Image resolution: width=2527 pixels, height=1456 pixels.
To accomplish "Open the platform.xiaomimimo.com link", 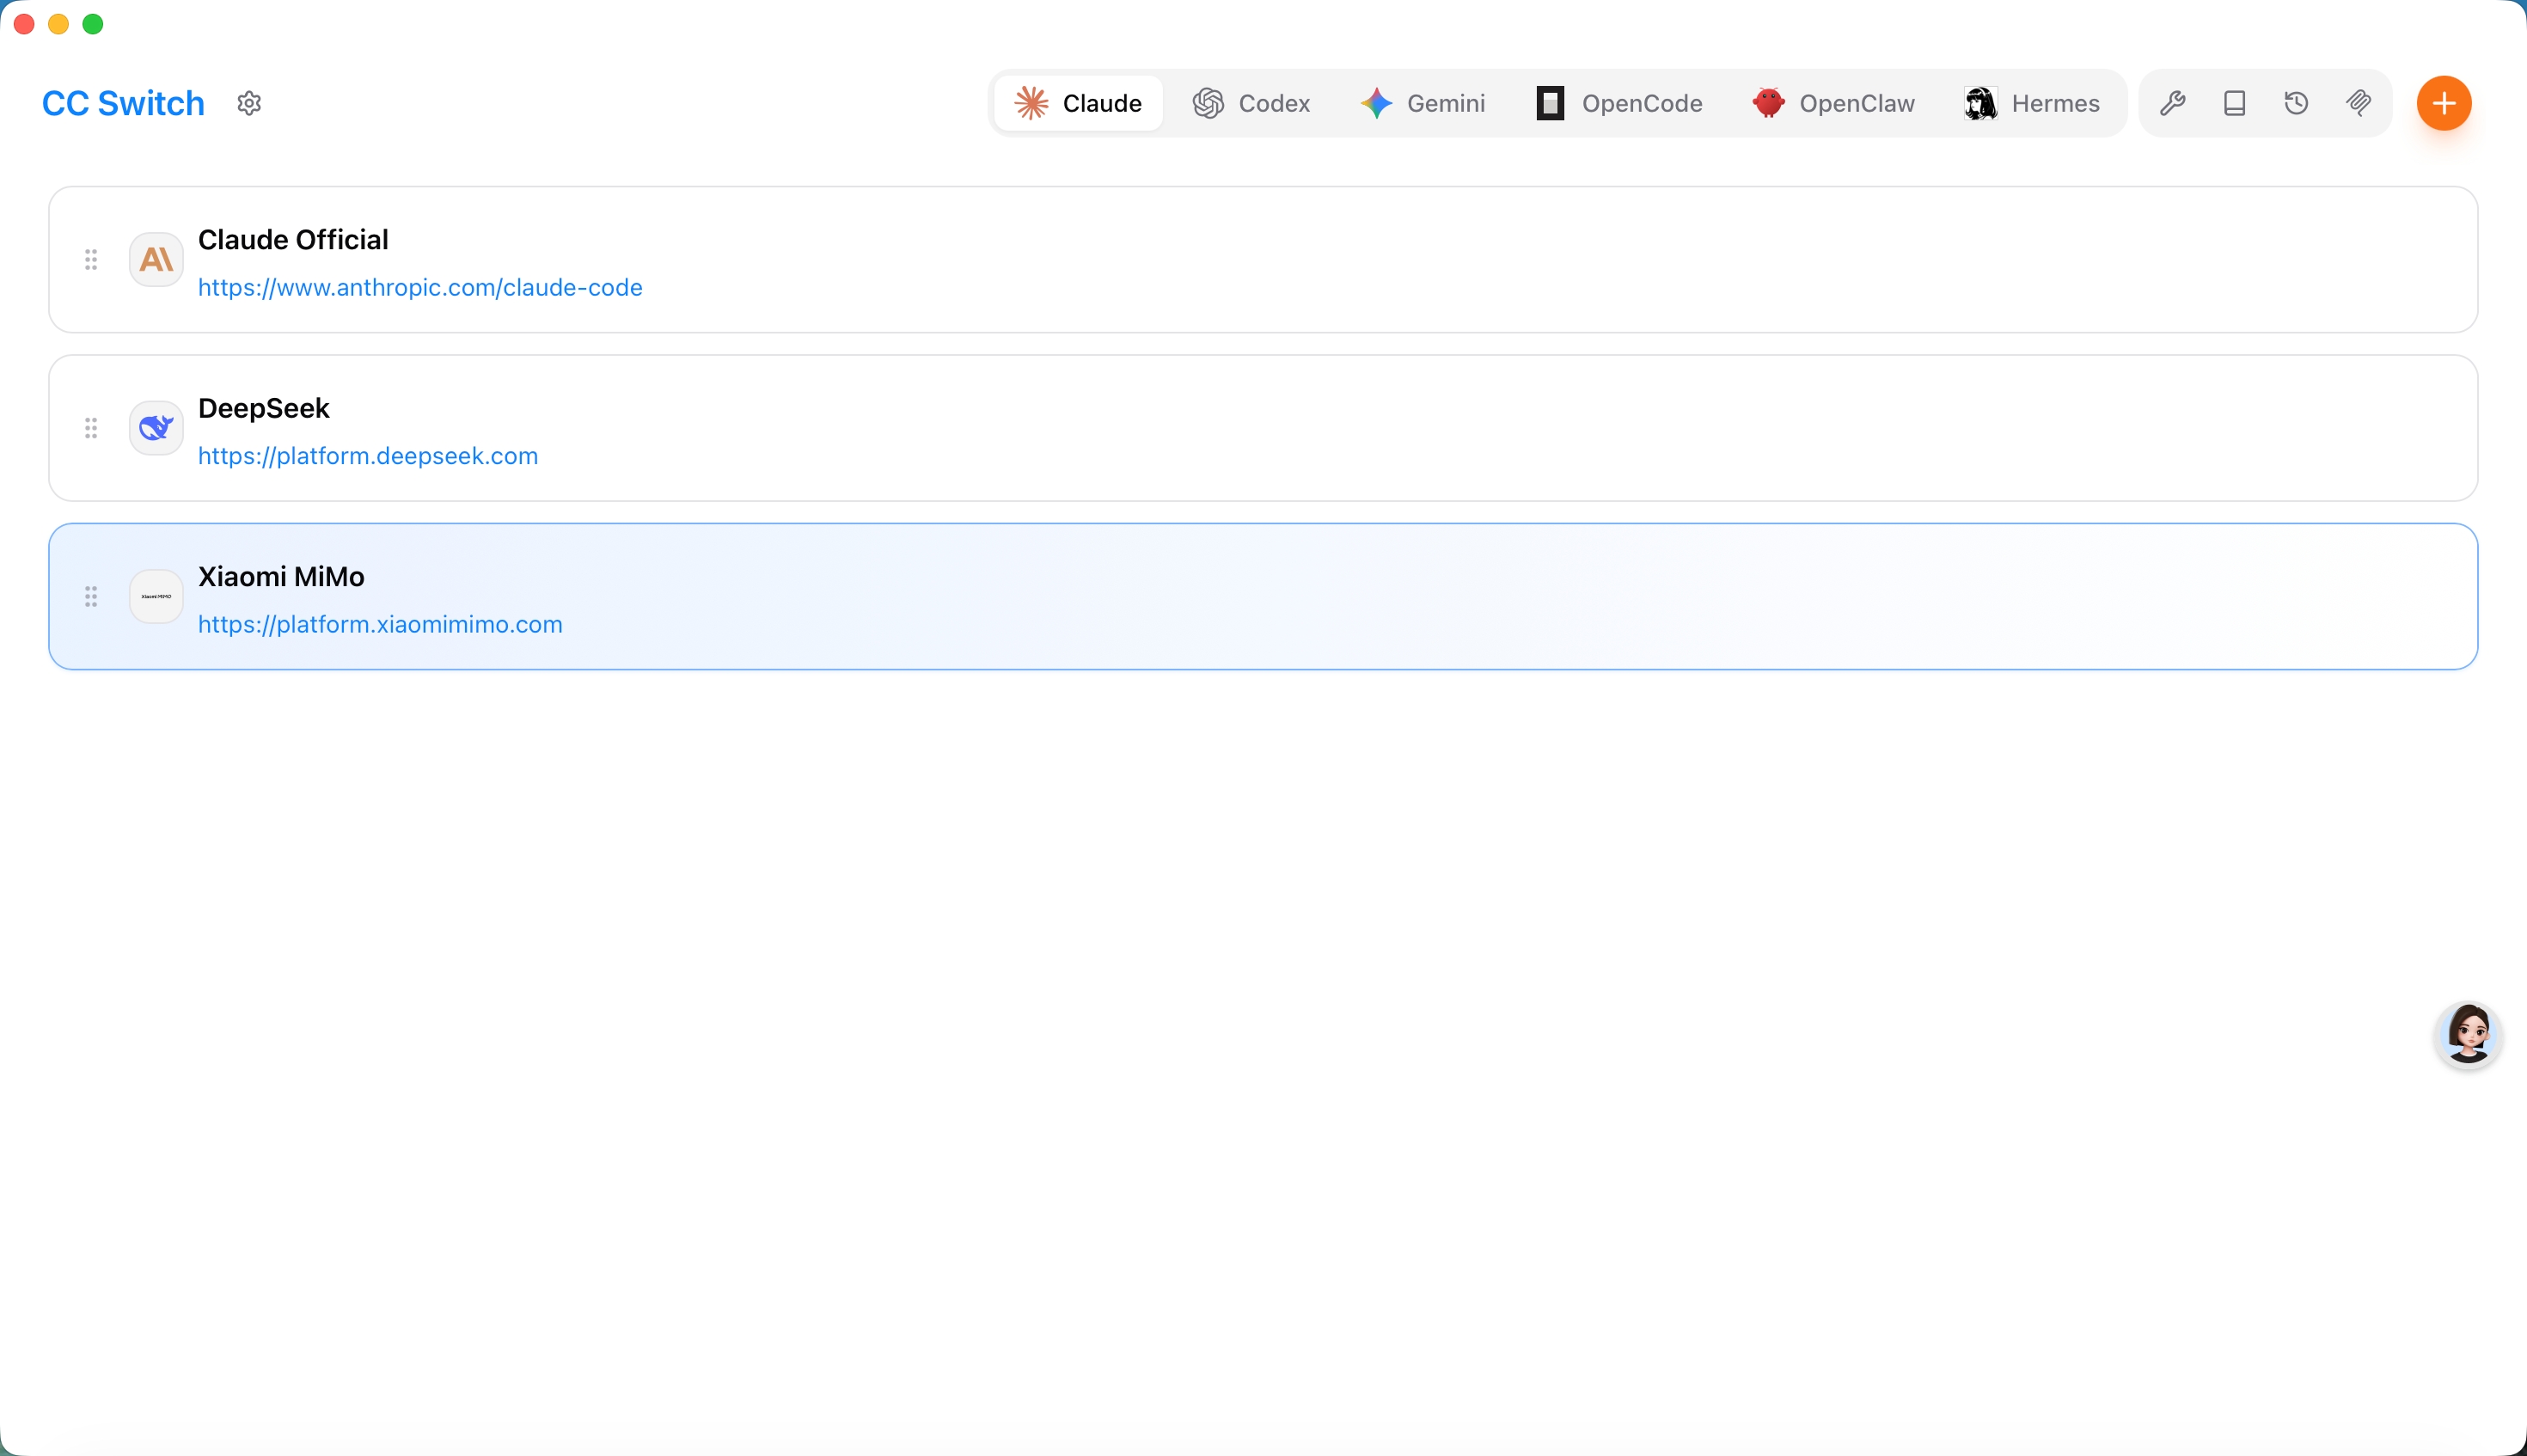I will (380, 625).
